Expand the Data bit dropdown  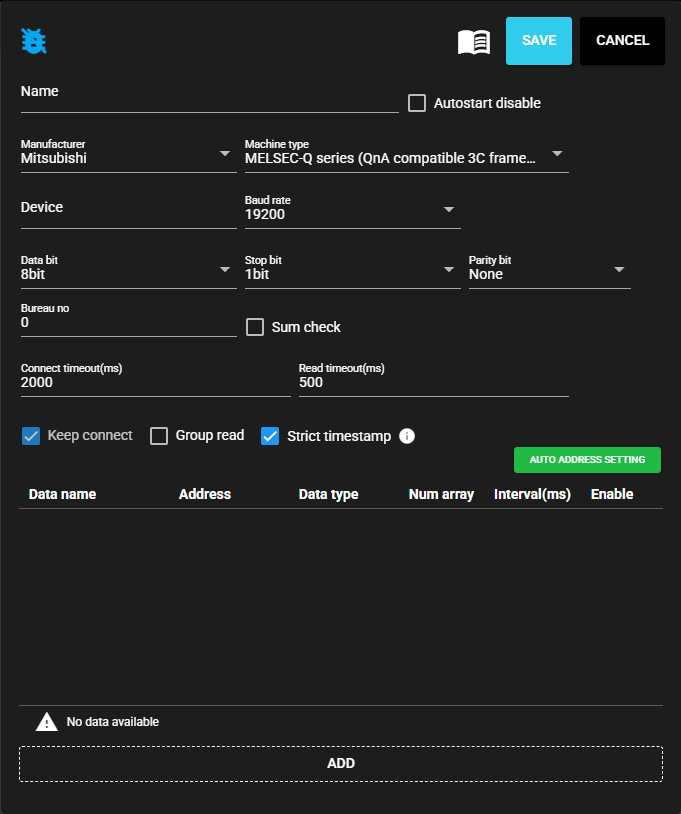click(x=128, y=273)
